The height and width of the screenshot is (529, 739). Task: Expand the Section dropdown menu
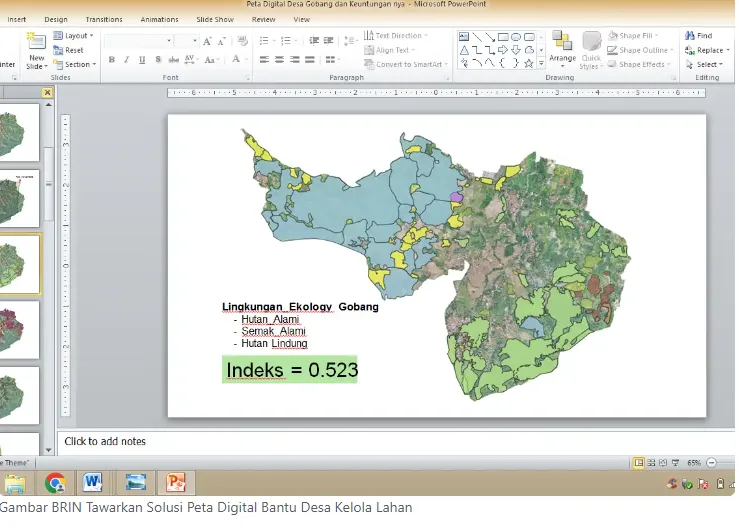[74, 64]
